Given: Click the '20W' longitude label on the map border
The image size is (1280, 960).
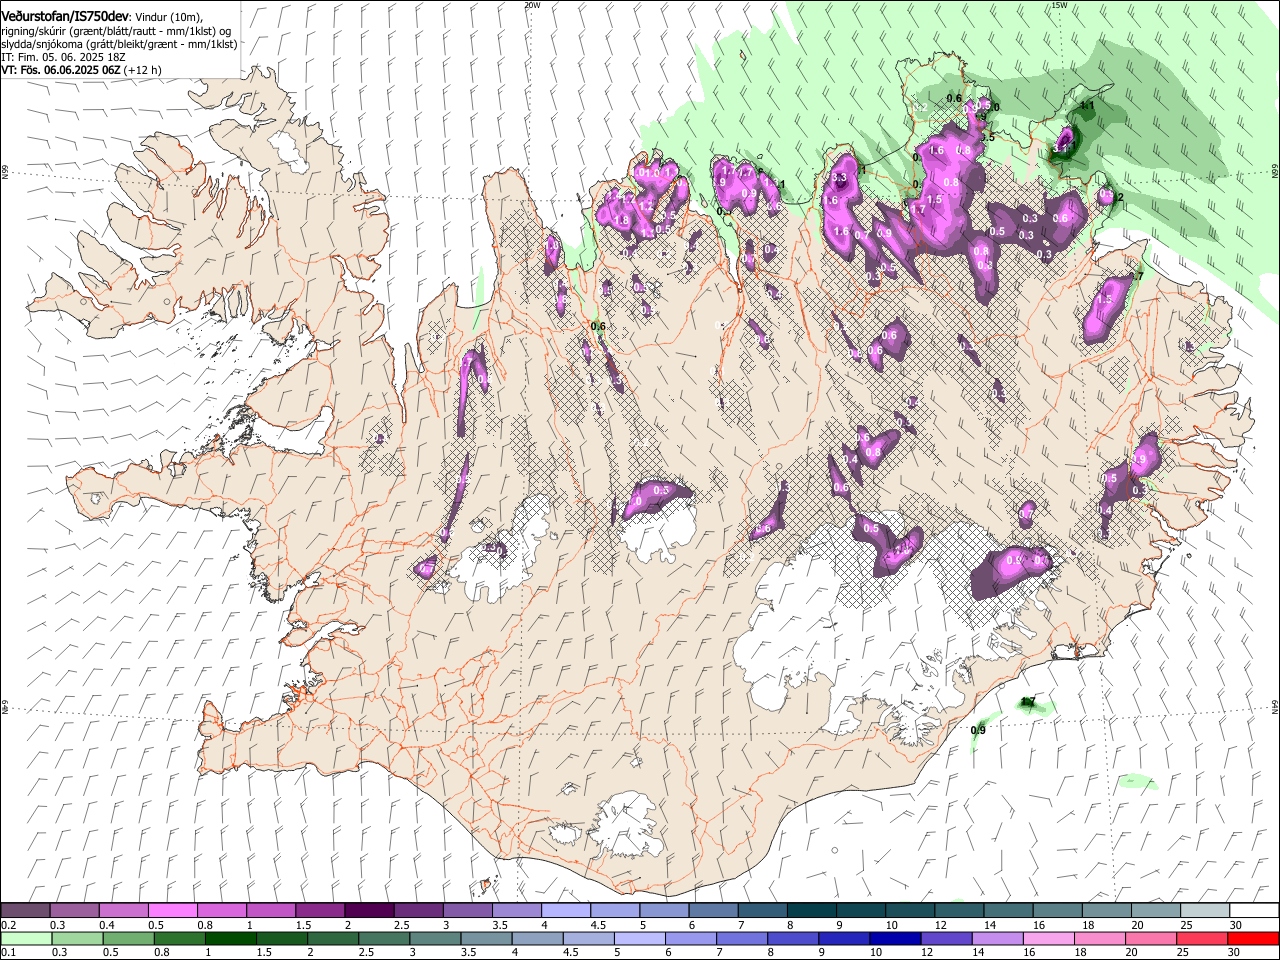Looking at the screenshot, I should tap(532, 5).
